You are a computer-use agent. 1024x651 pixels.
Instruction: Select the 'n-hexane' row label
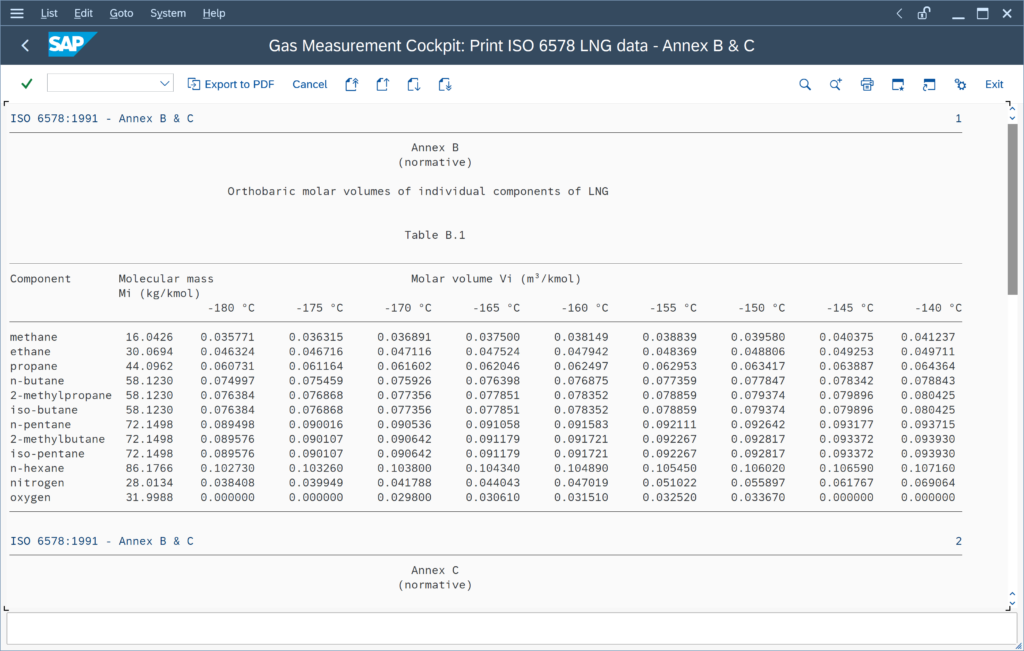point(37,468)
